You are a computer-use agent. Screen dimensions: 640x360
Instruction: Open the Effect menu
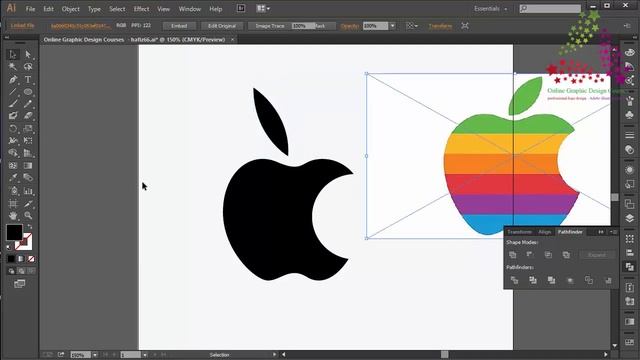click(x=141, y=9)
